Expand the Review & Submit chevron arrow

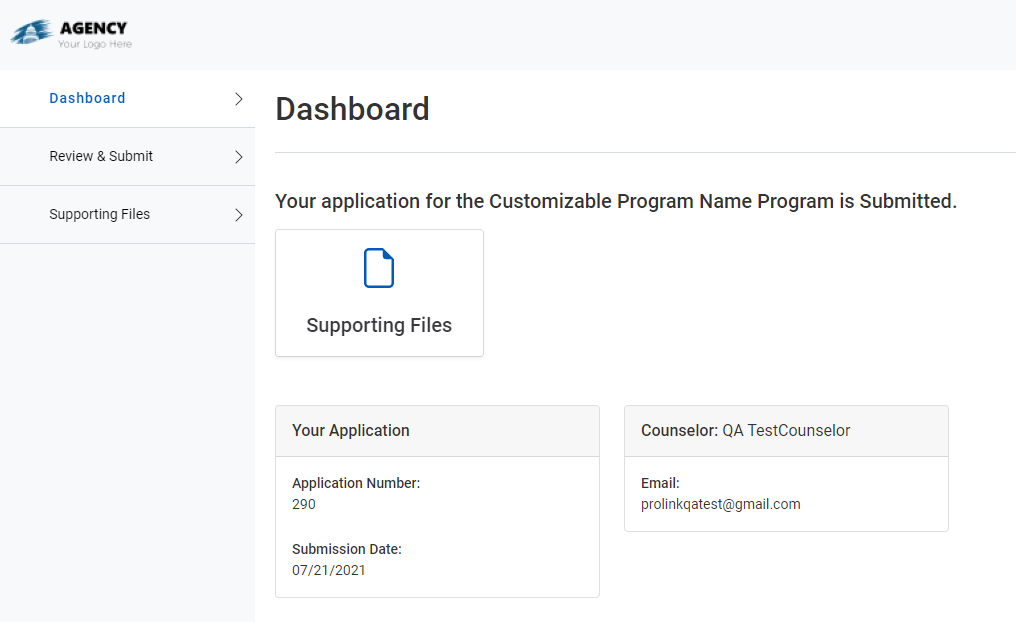pos(237,156)
